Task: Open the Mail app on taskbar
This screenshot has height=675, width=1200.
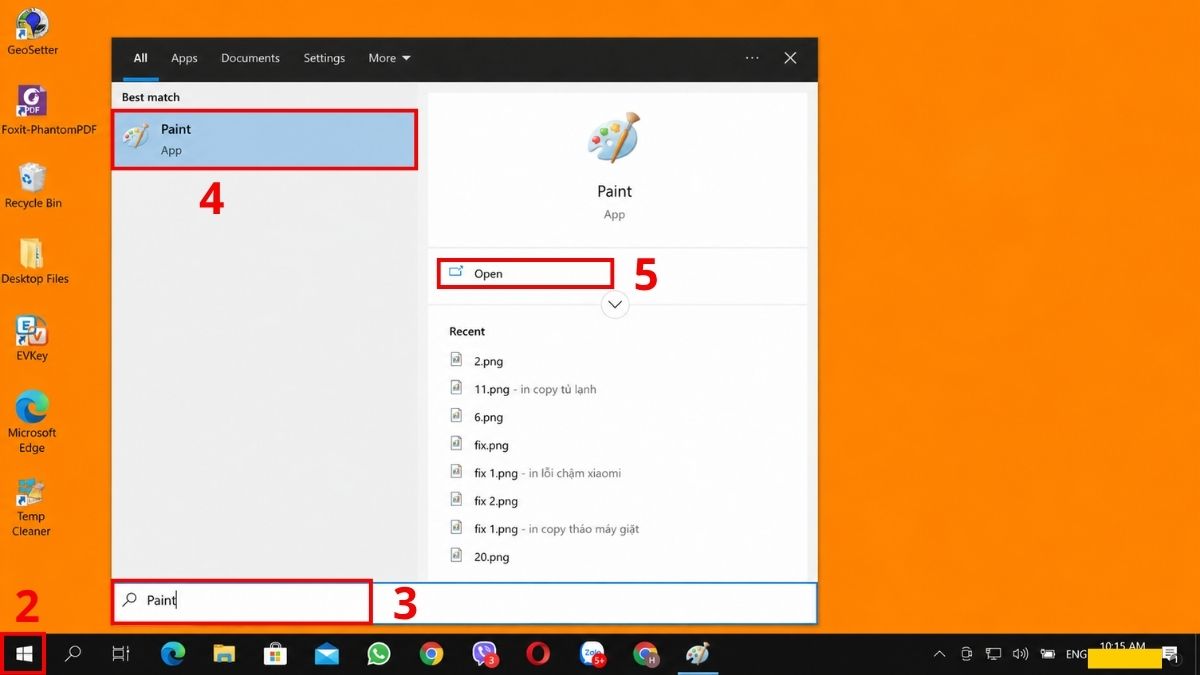Action: [326, 654]
